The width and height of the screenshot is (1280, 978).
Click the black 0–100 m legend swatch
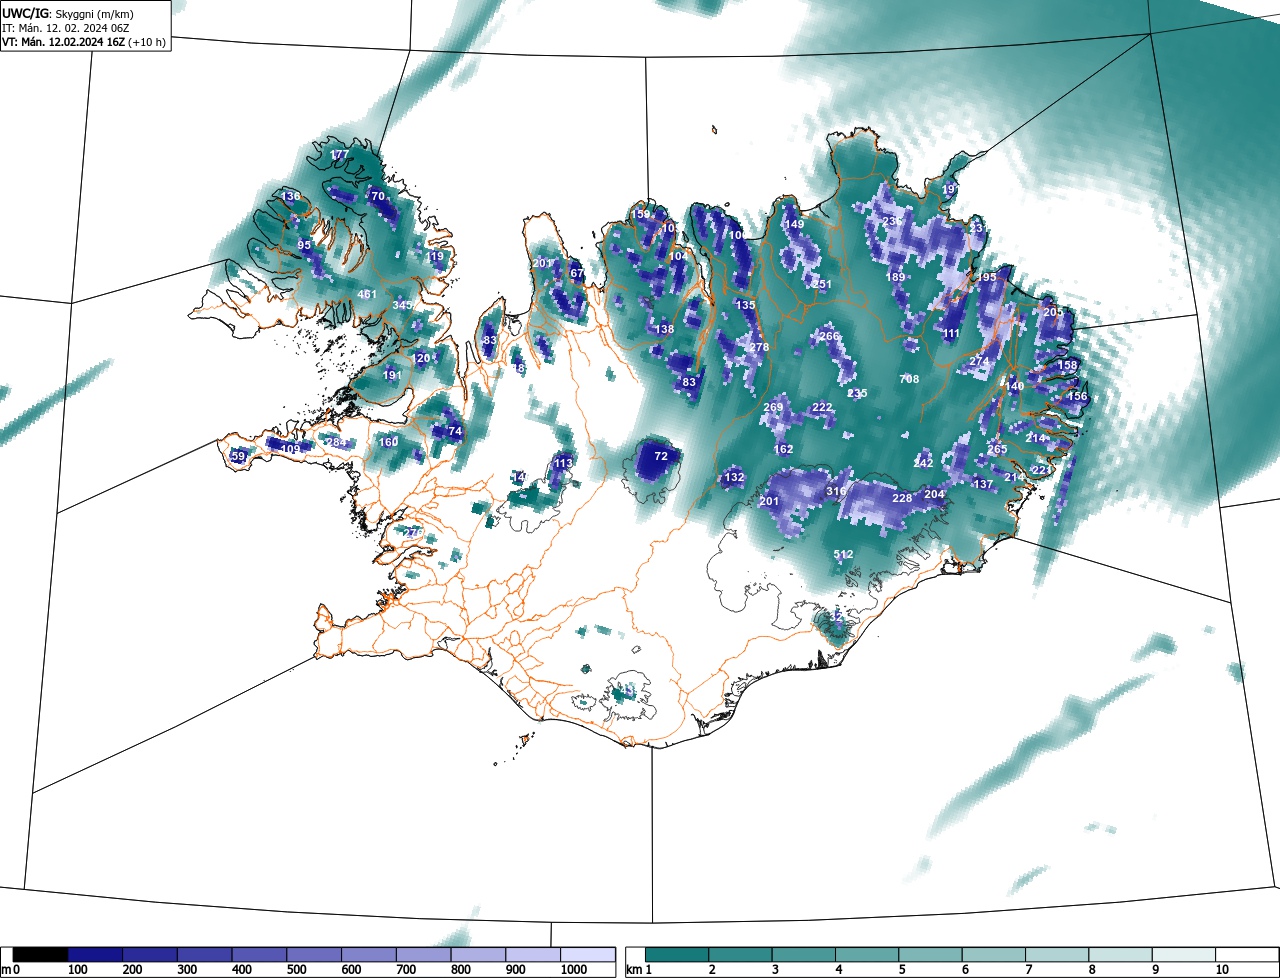[40, 954]
